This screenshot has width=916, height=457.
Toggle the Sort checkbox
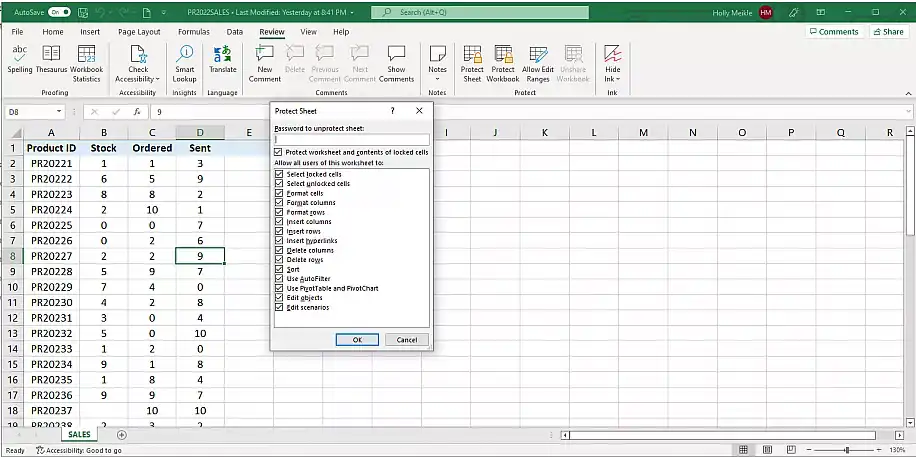pyautogui.click(x=279, y=269)
